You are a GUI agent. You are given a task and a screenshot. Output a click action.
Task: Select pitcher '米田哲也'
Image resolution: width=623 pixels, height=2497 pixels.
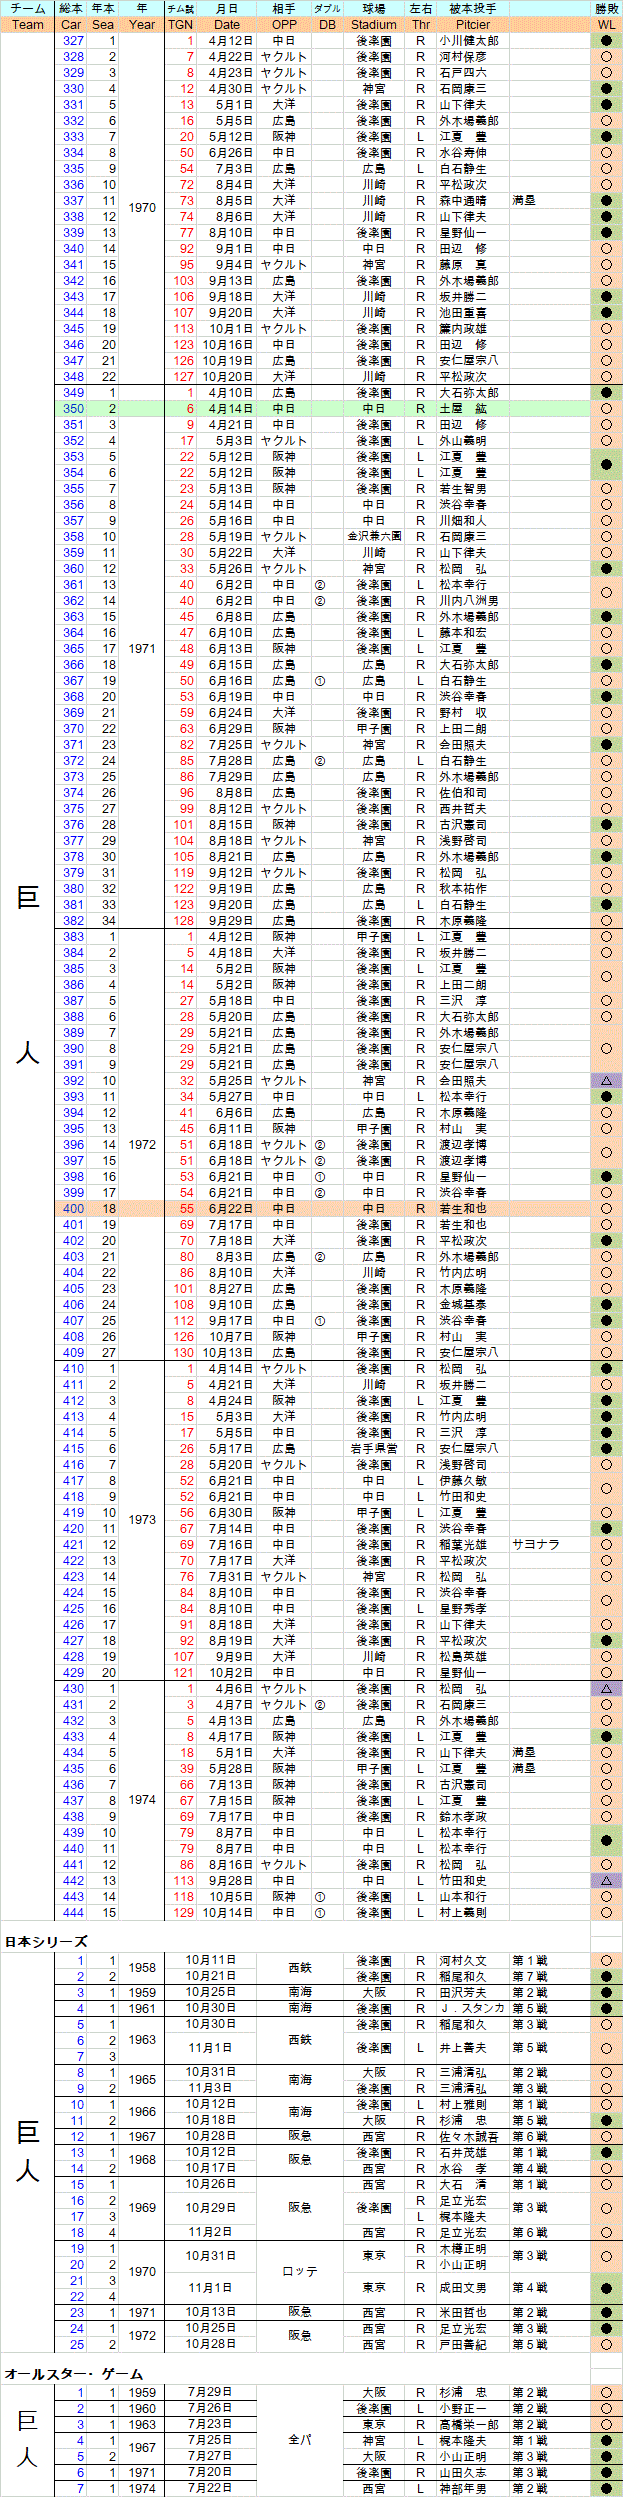[463, 2312]
